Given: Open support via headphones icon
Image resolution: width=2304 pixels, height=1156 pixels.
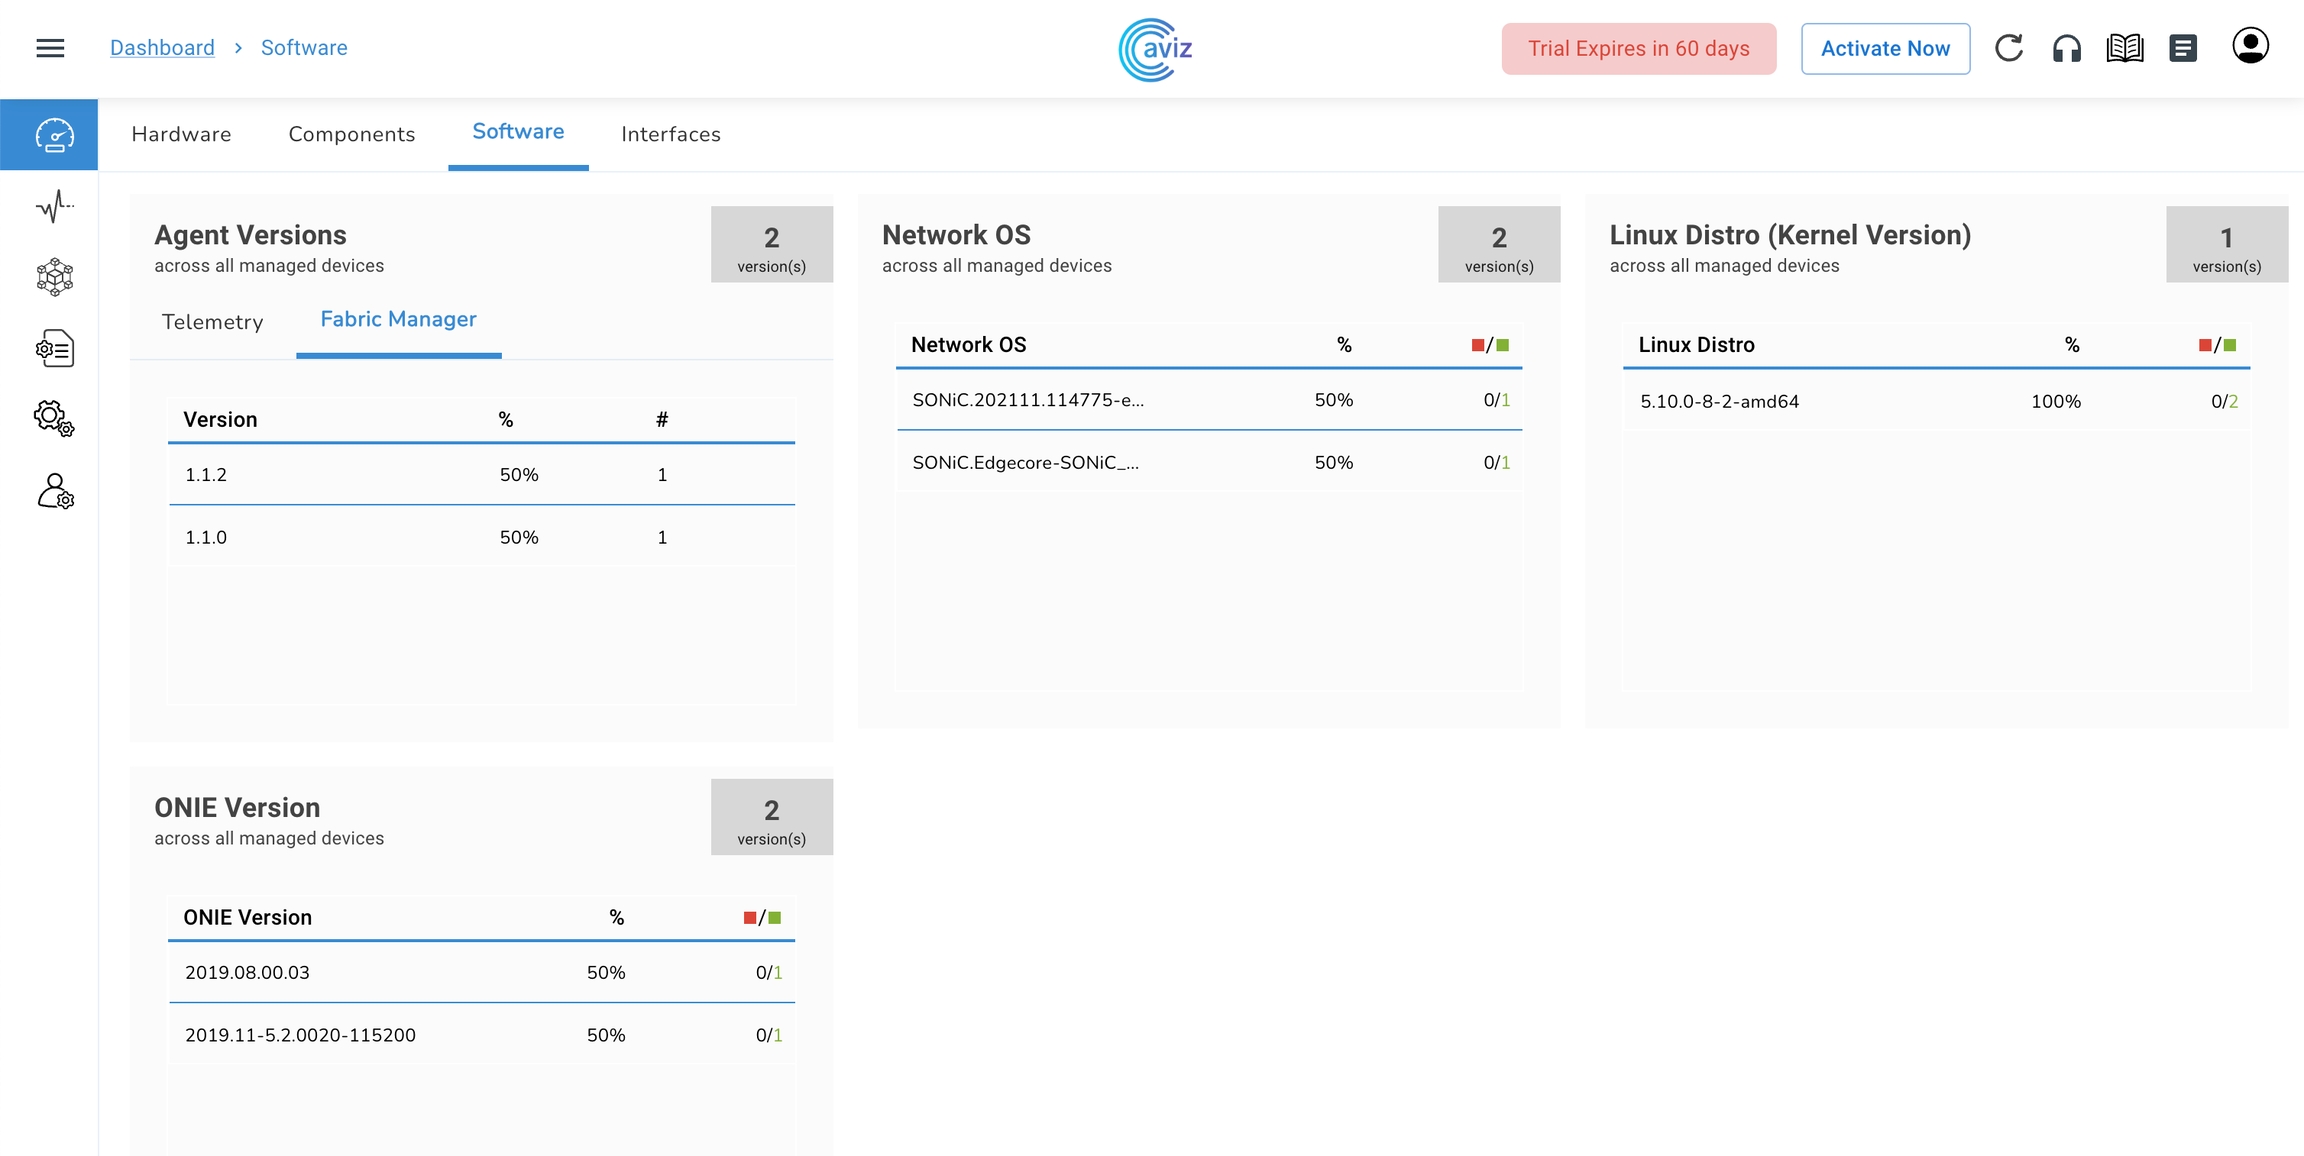Looking at the screenshot, I should (x=2066, y=48).
